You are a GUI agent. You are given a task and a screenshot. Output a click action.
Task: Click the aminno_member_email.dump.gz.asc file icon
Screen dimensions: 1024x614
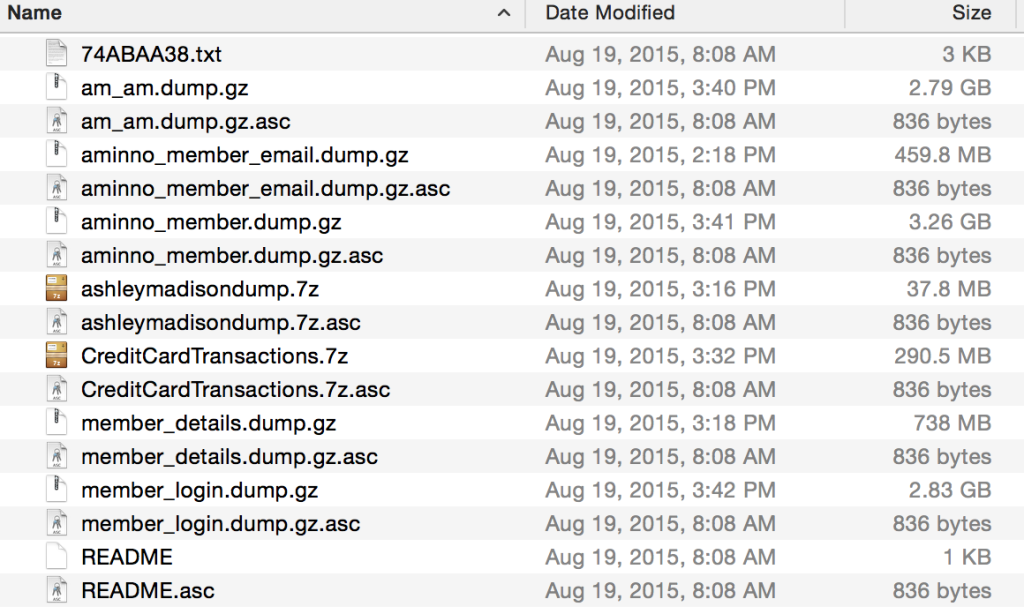coord(56,189)
